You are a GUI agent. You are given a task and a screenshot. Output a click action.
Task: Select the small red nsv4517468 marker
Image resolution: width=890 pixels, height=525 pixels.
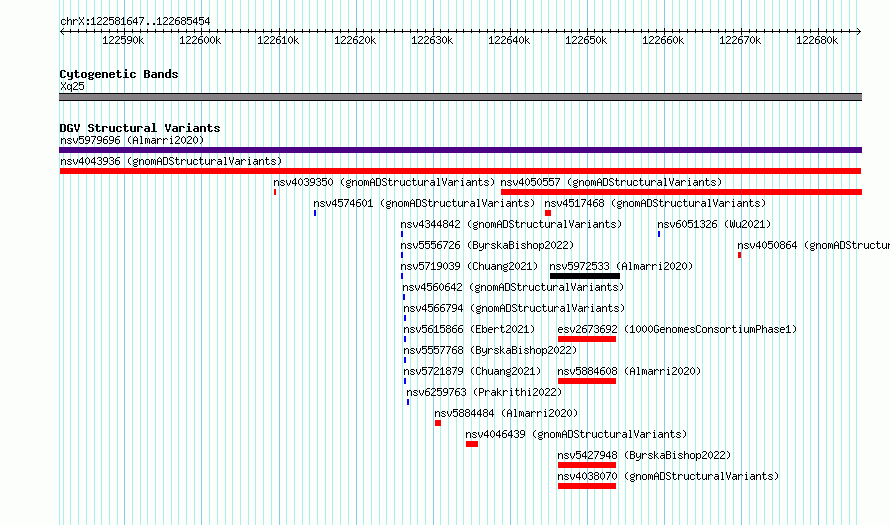pos(548,213)
